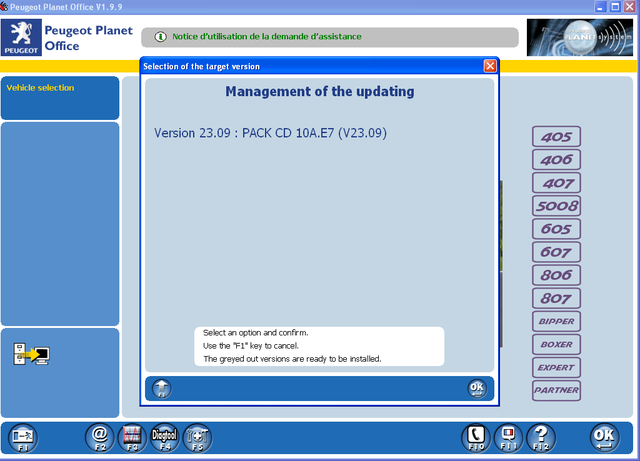The image size is (640, 461).
Task: Click the Vehicle selection panel heading
Action: point(40,88)
